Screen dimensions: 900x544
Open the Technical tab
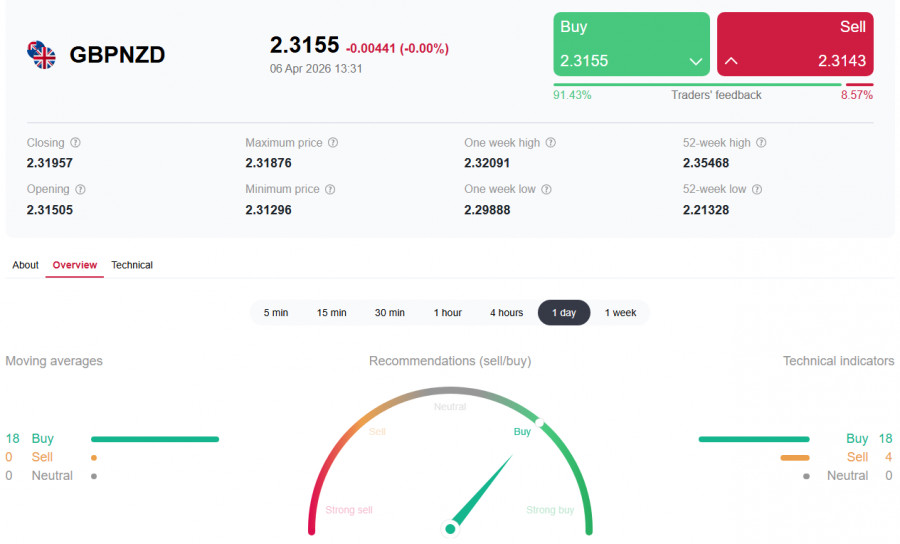[132, 265]
